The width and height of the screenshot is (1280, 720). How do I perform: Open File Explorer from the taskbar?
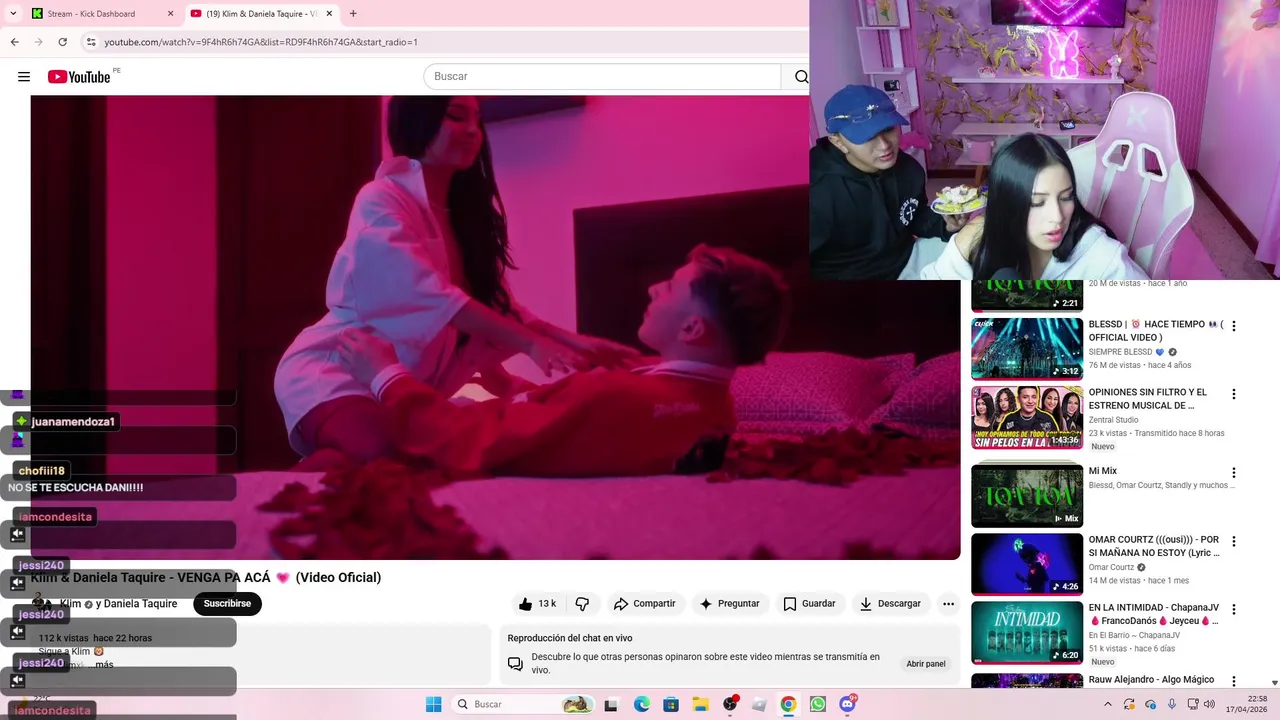[x=700, y=704]
